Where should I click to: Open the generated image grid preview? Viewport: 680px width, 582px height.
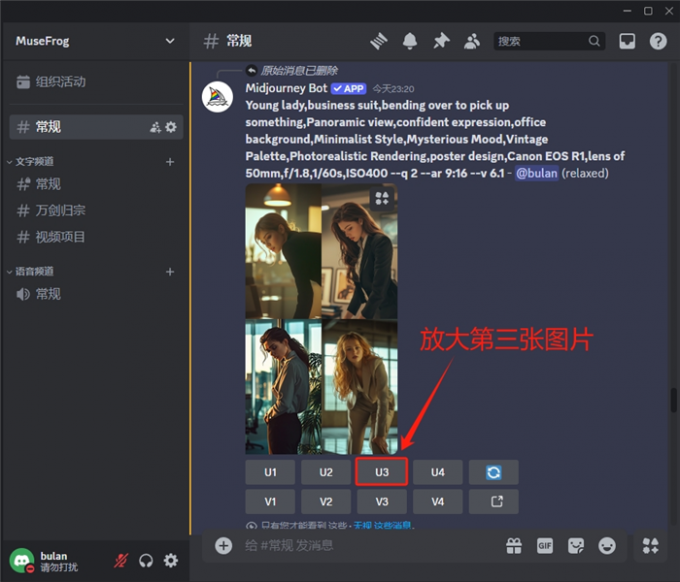(x=321, y=319)
